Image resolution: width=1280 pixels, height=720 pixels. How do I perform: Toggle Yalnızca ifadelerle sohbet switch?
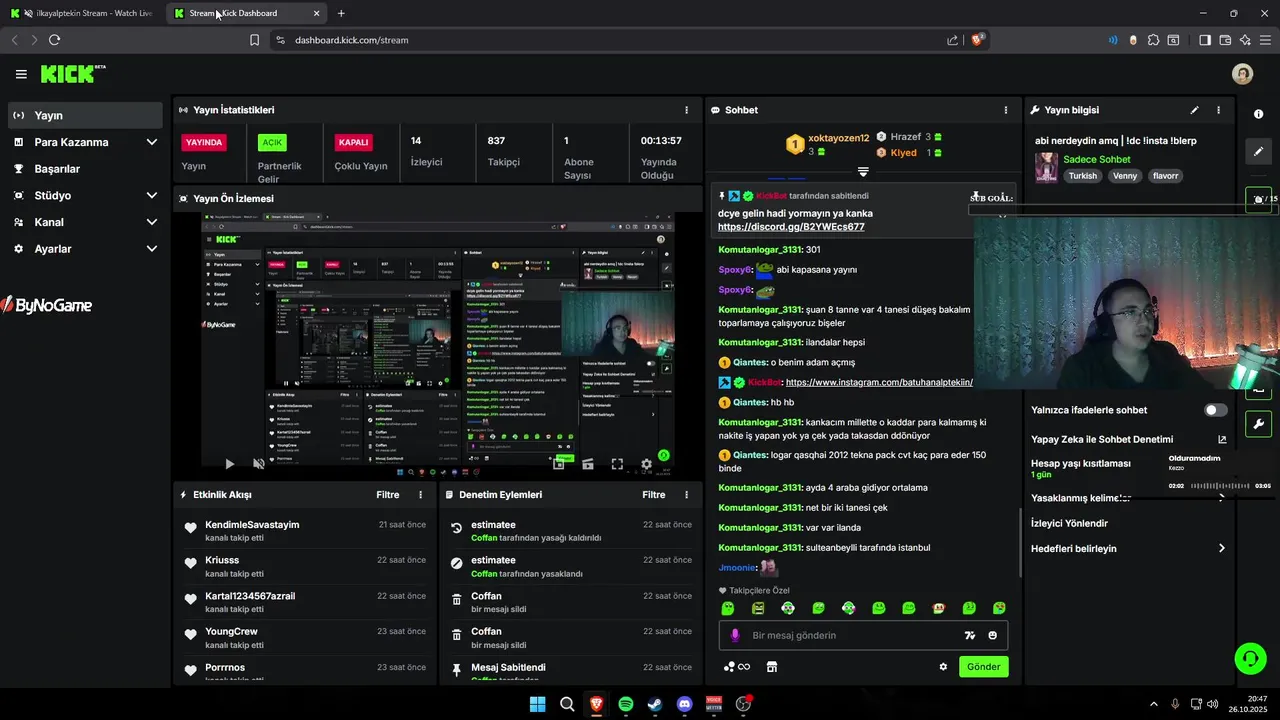click(x=1215, y=410)
